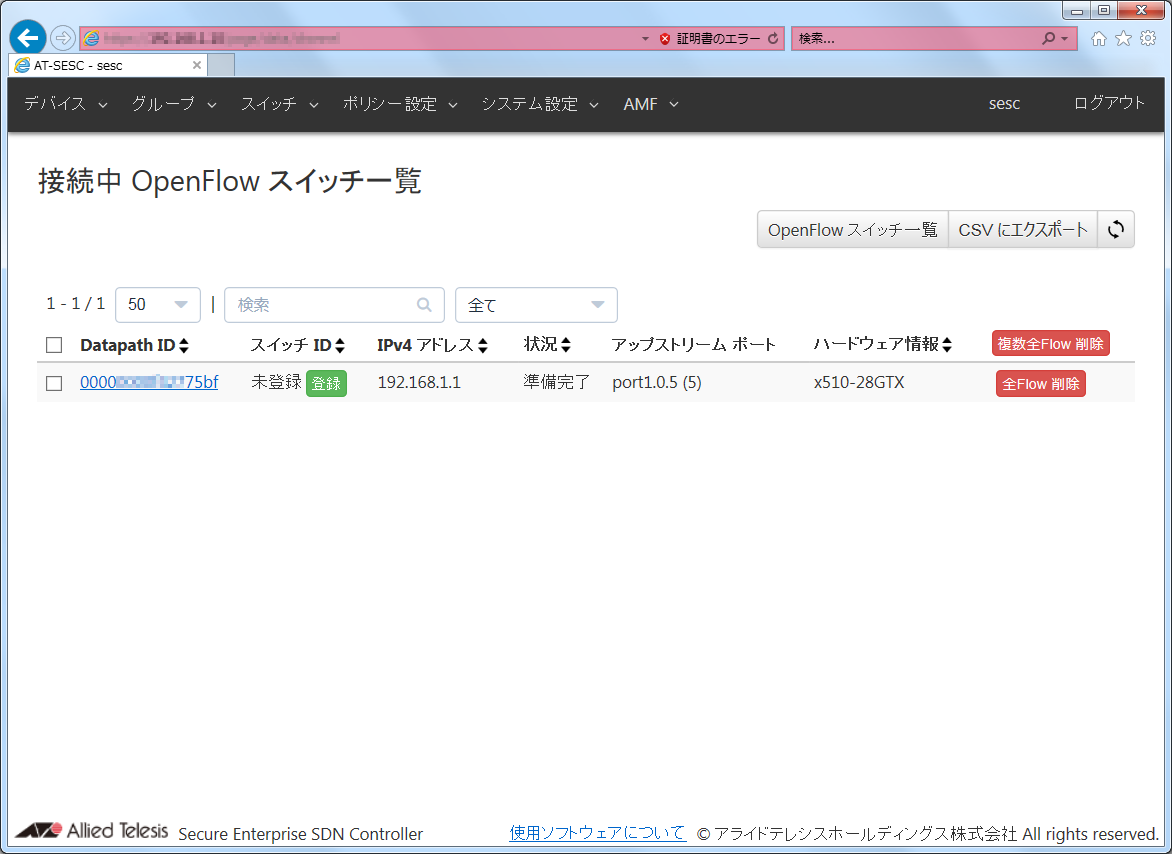Click the 準備完了 status cell
The width and height of the screenshot is (1172, 854).
tap(556, 382)
